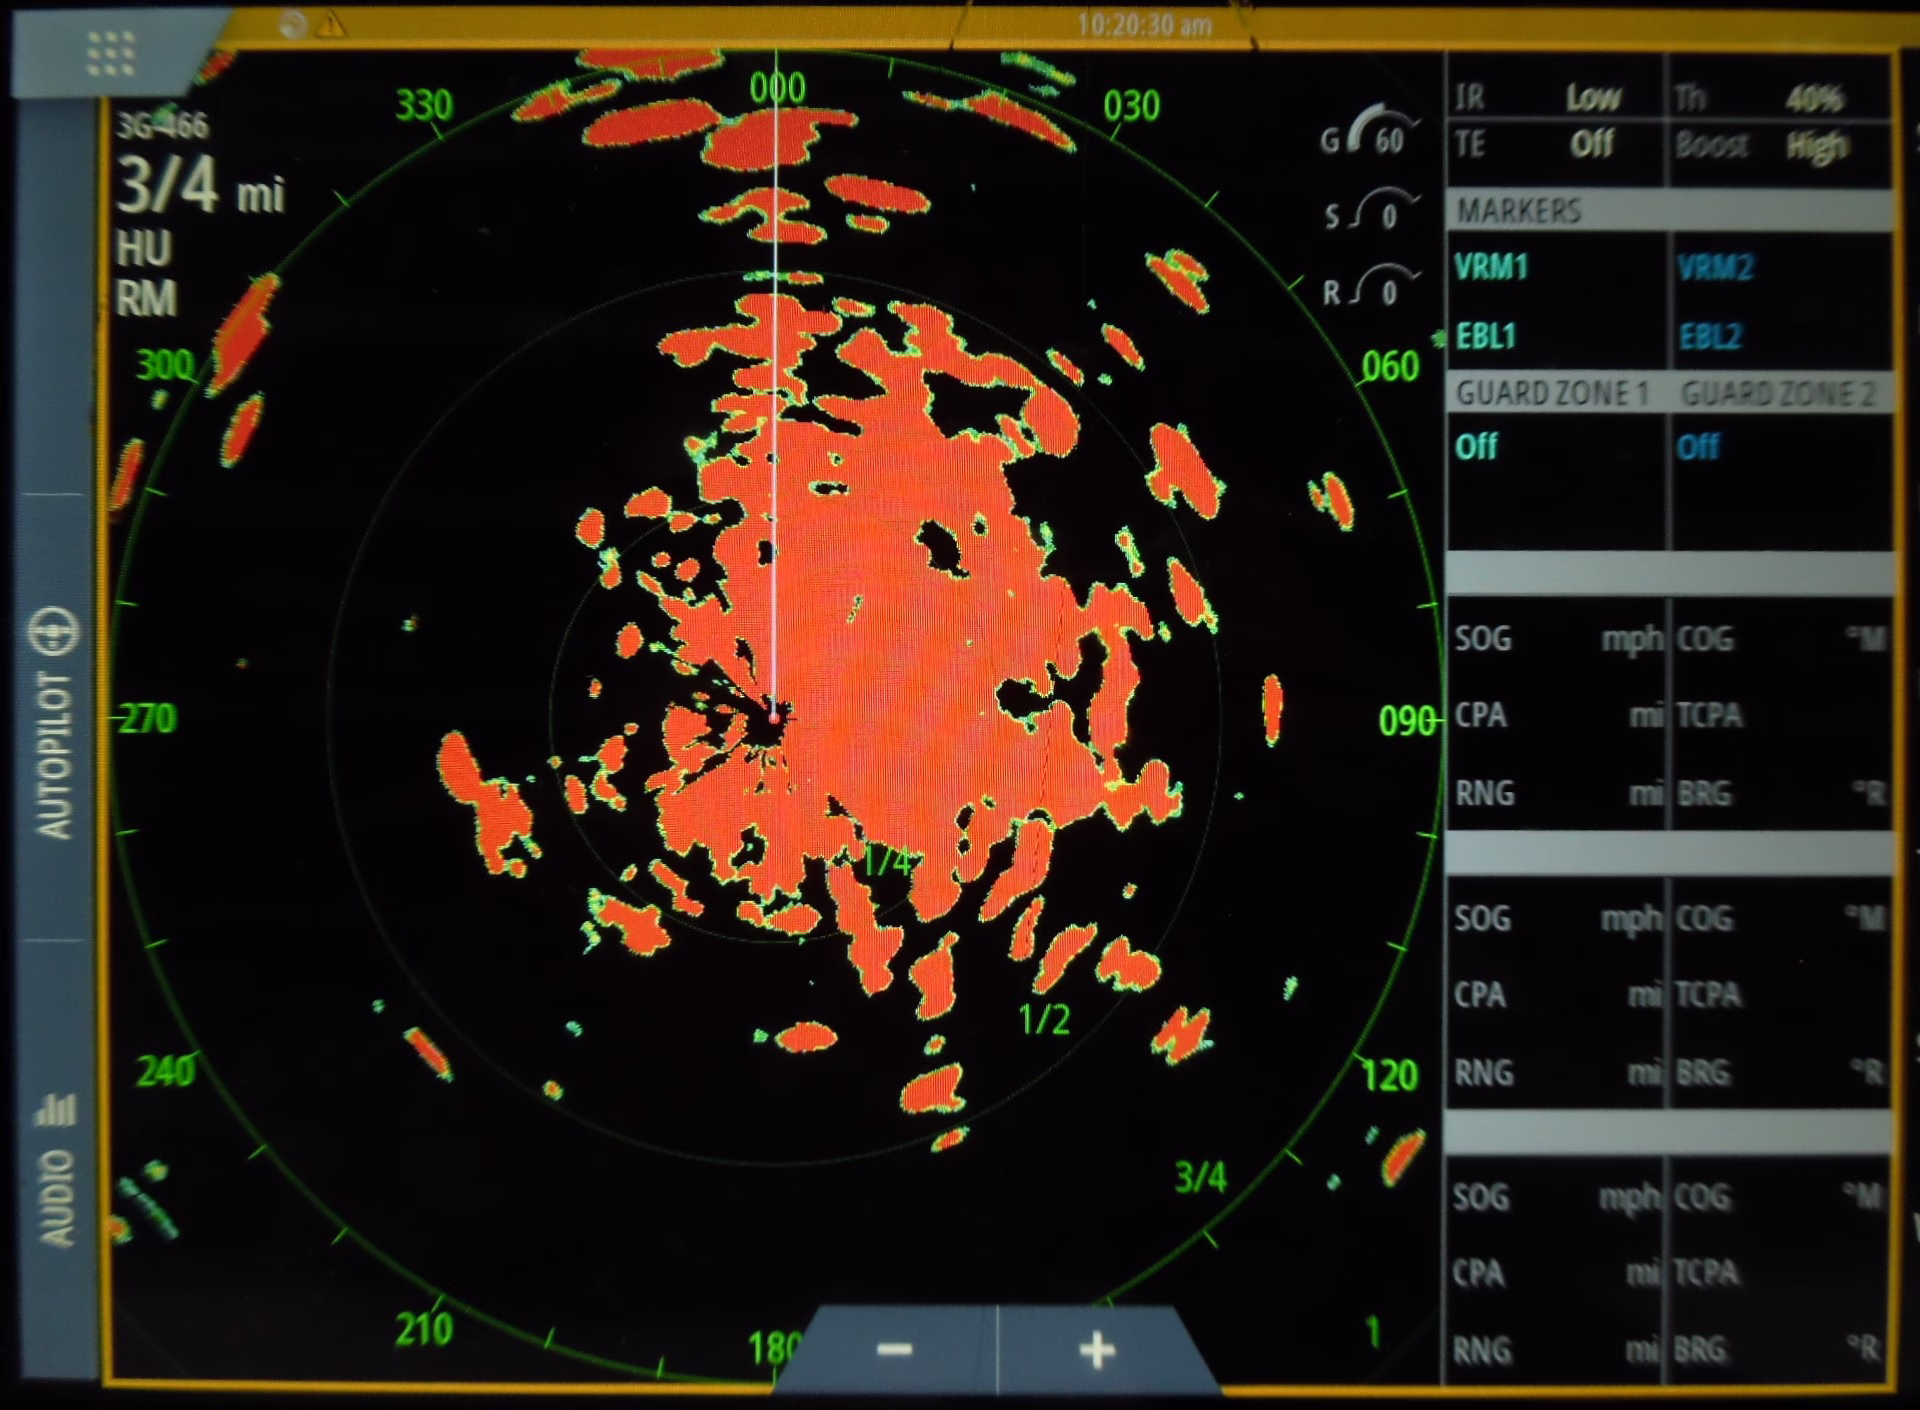Select the VRM1 marker
This screenshot has width=1920, height=1410.
point(1491,267)
